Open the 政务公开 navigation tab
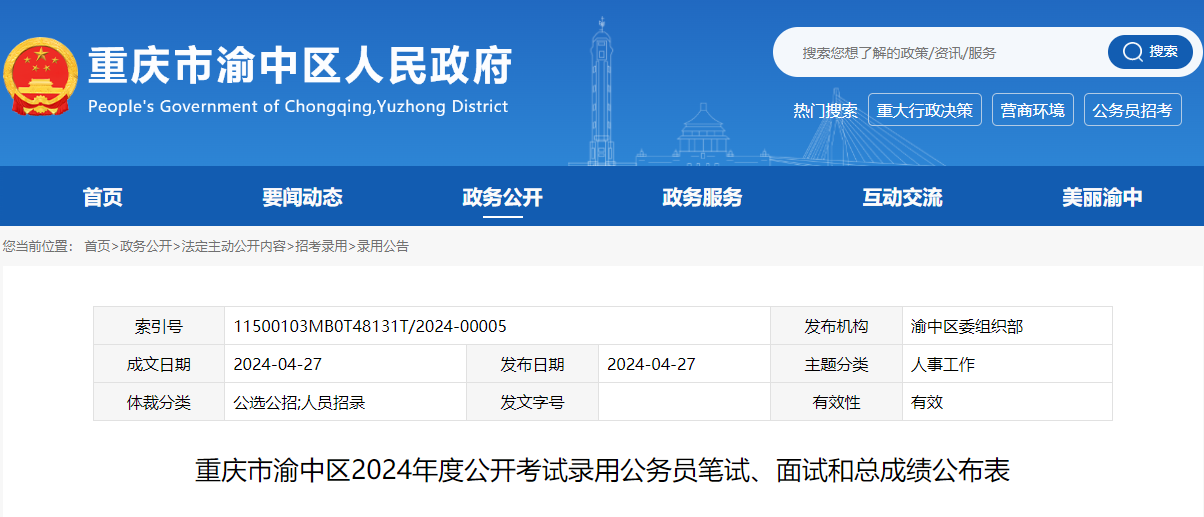Screen dimensions: 1204x517 (x=502, y=197)
